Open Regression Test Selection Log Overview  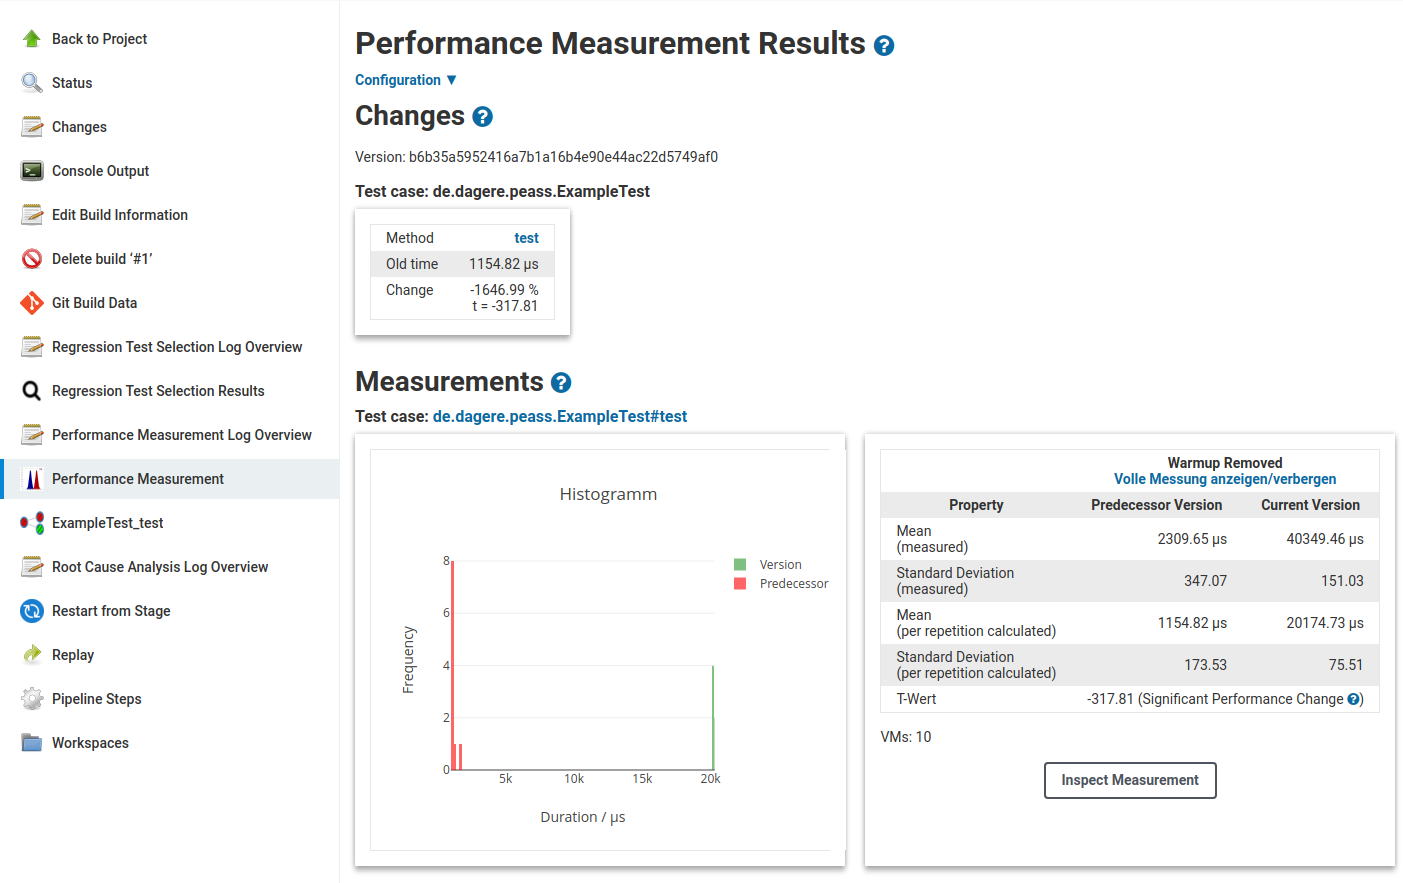point(177,347)
